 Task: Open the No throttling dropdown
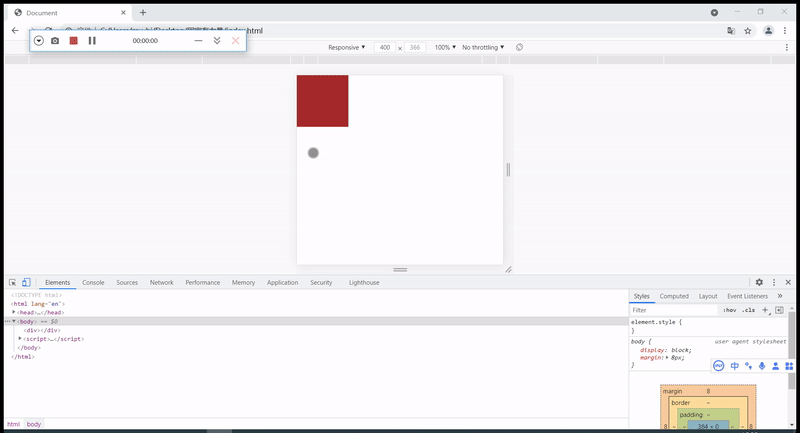[483, 47]
